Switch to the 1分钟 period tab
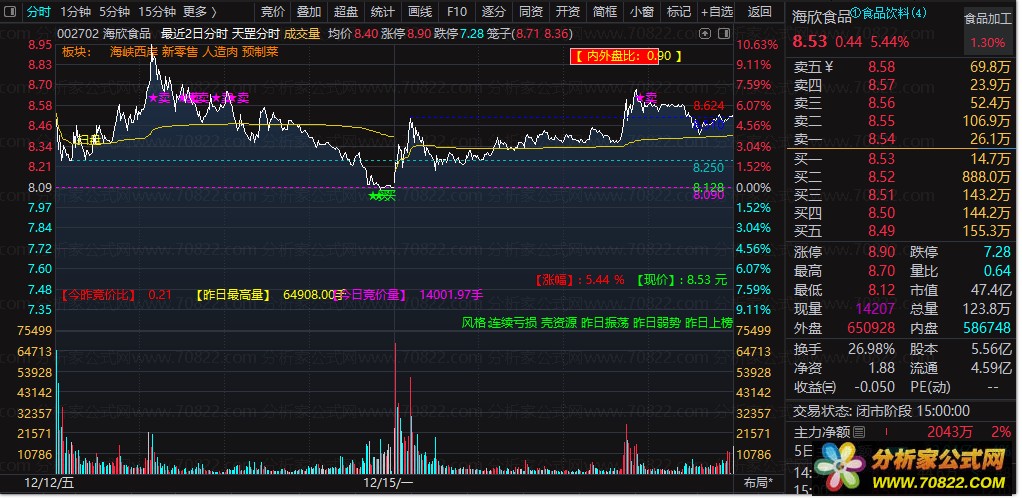 (75, 12)
